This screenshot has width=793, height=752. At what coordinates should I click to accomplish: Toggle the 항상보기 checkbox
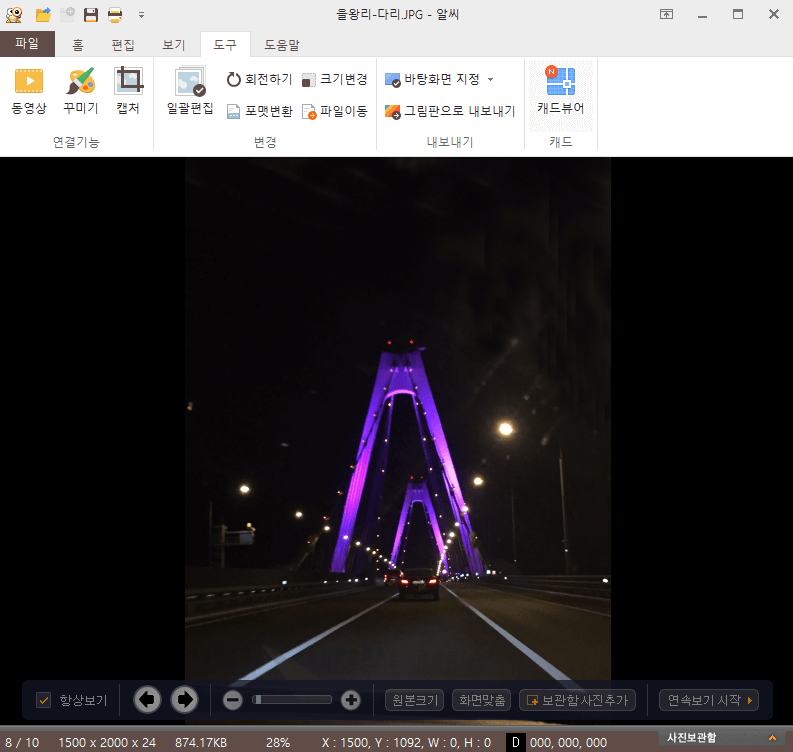click(44, 700)
